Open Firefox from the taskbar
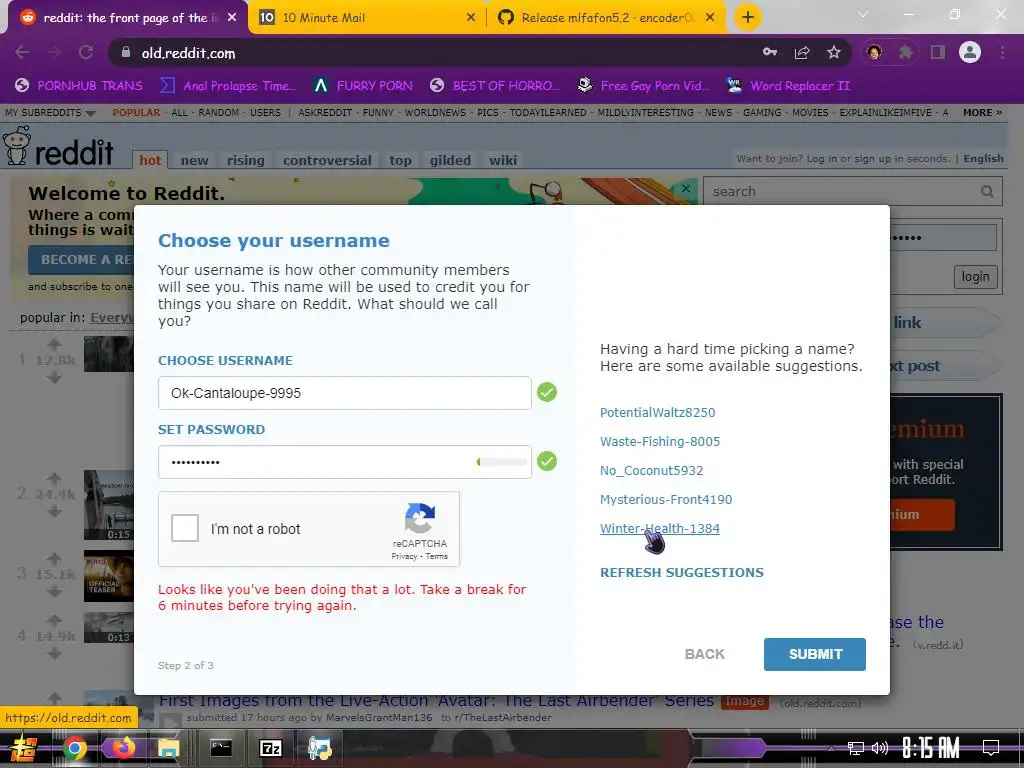This screenshot has height=768, width=1024. point(122,748)
